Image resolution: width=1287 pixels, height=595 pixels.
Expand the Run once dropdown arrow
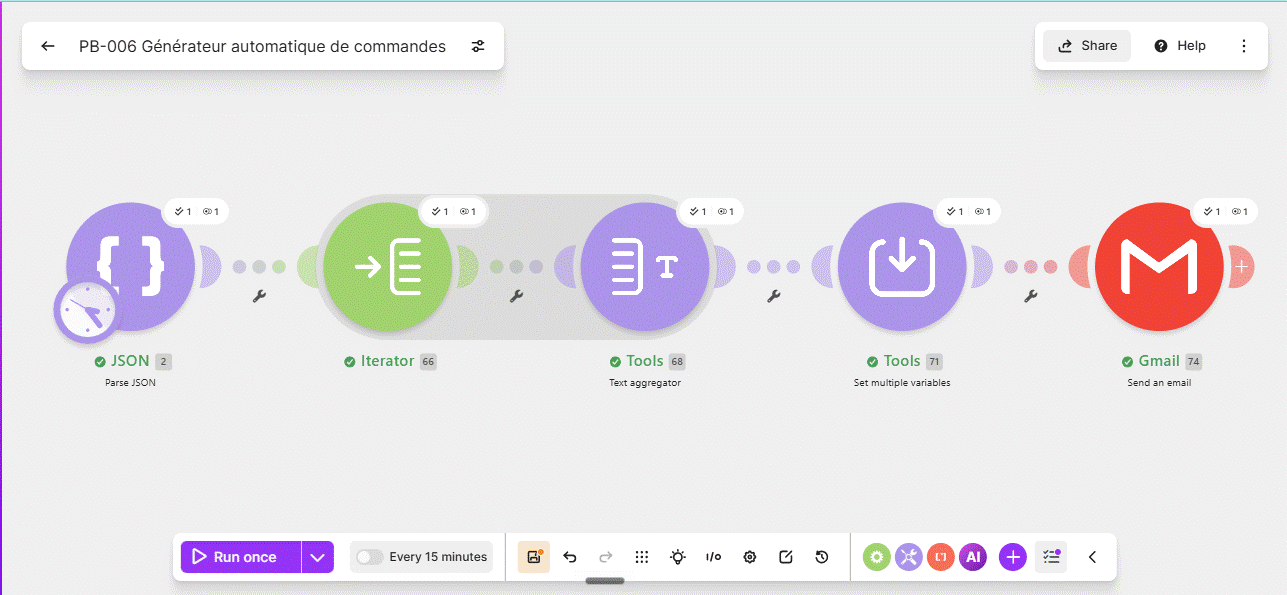click(x=317, y=557)
